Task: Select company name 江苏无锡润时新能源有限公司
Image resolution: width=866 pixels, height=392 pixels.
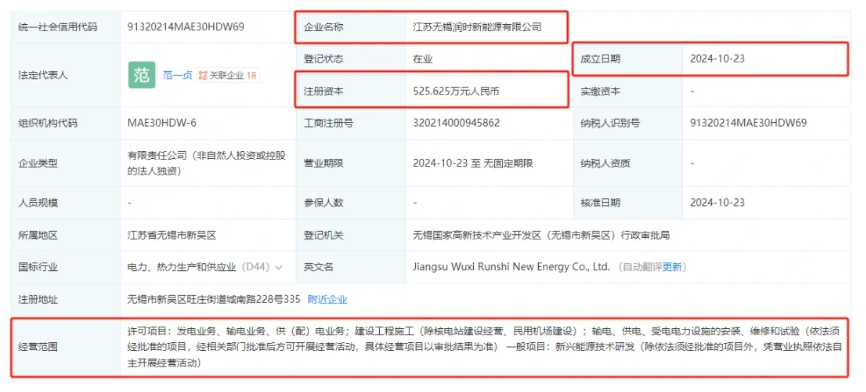Action: point(477,27)
